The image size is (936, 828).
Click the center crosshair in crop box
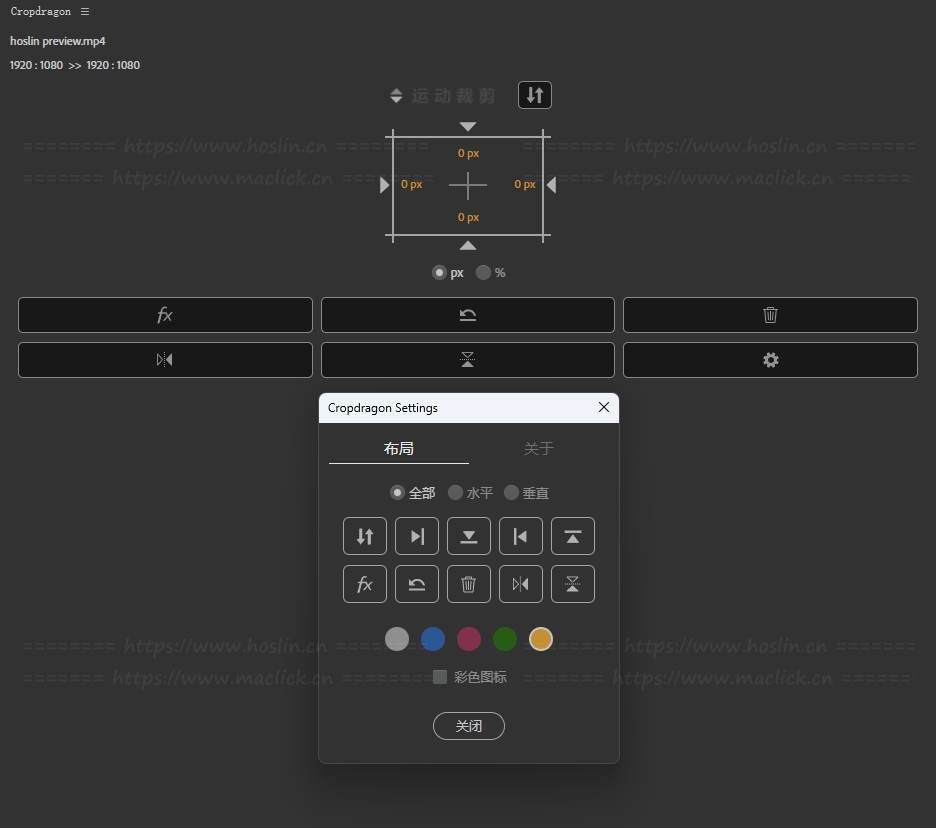468,186
